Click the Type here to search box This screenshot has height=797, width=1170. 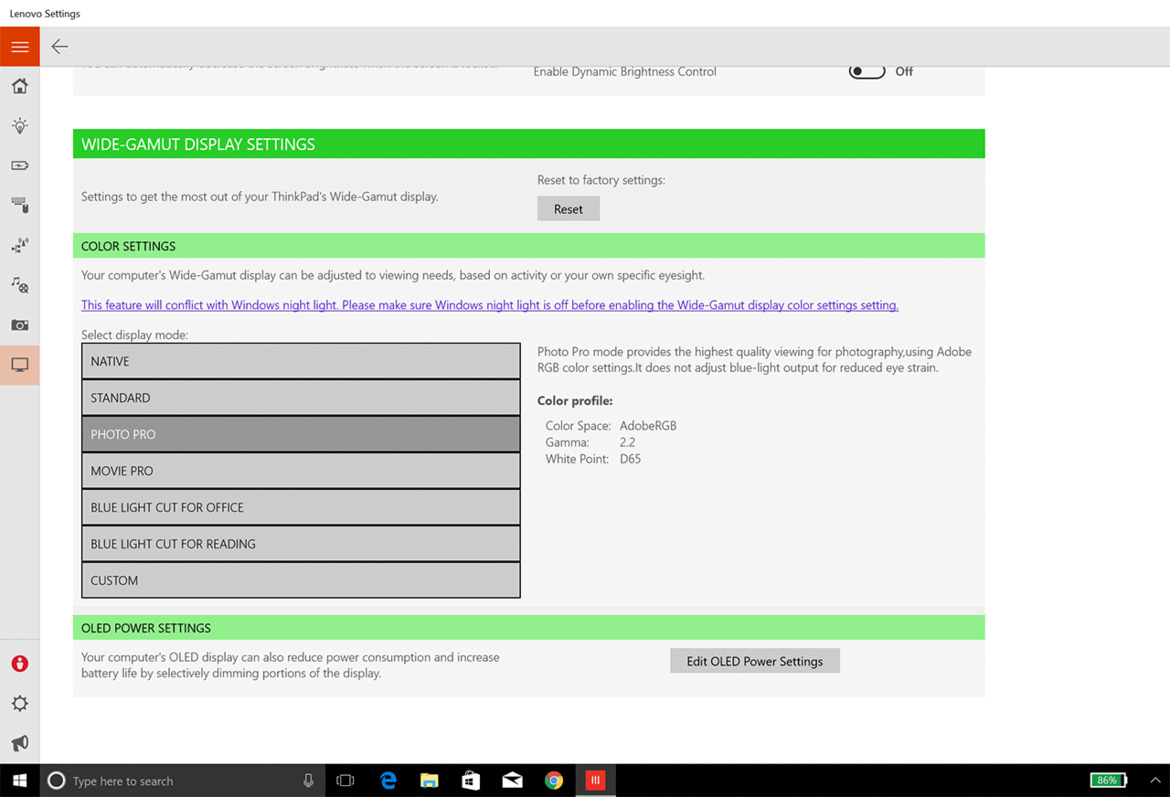coord(182,781)
